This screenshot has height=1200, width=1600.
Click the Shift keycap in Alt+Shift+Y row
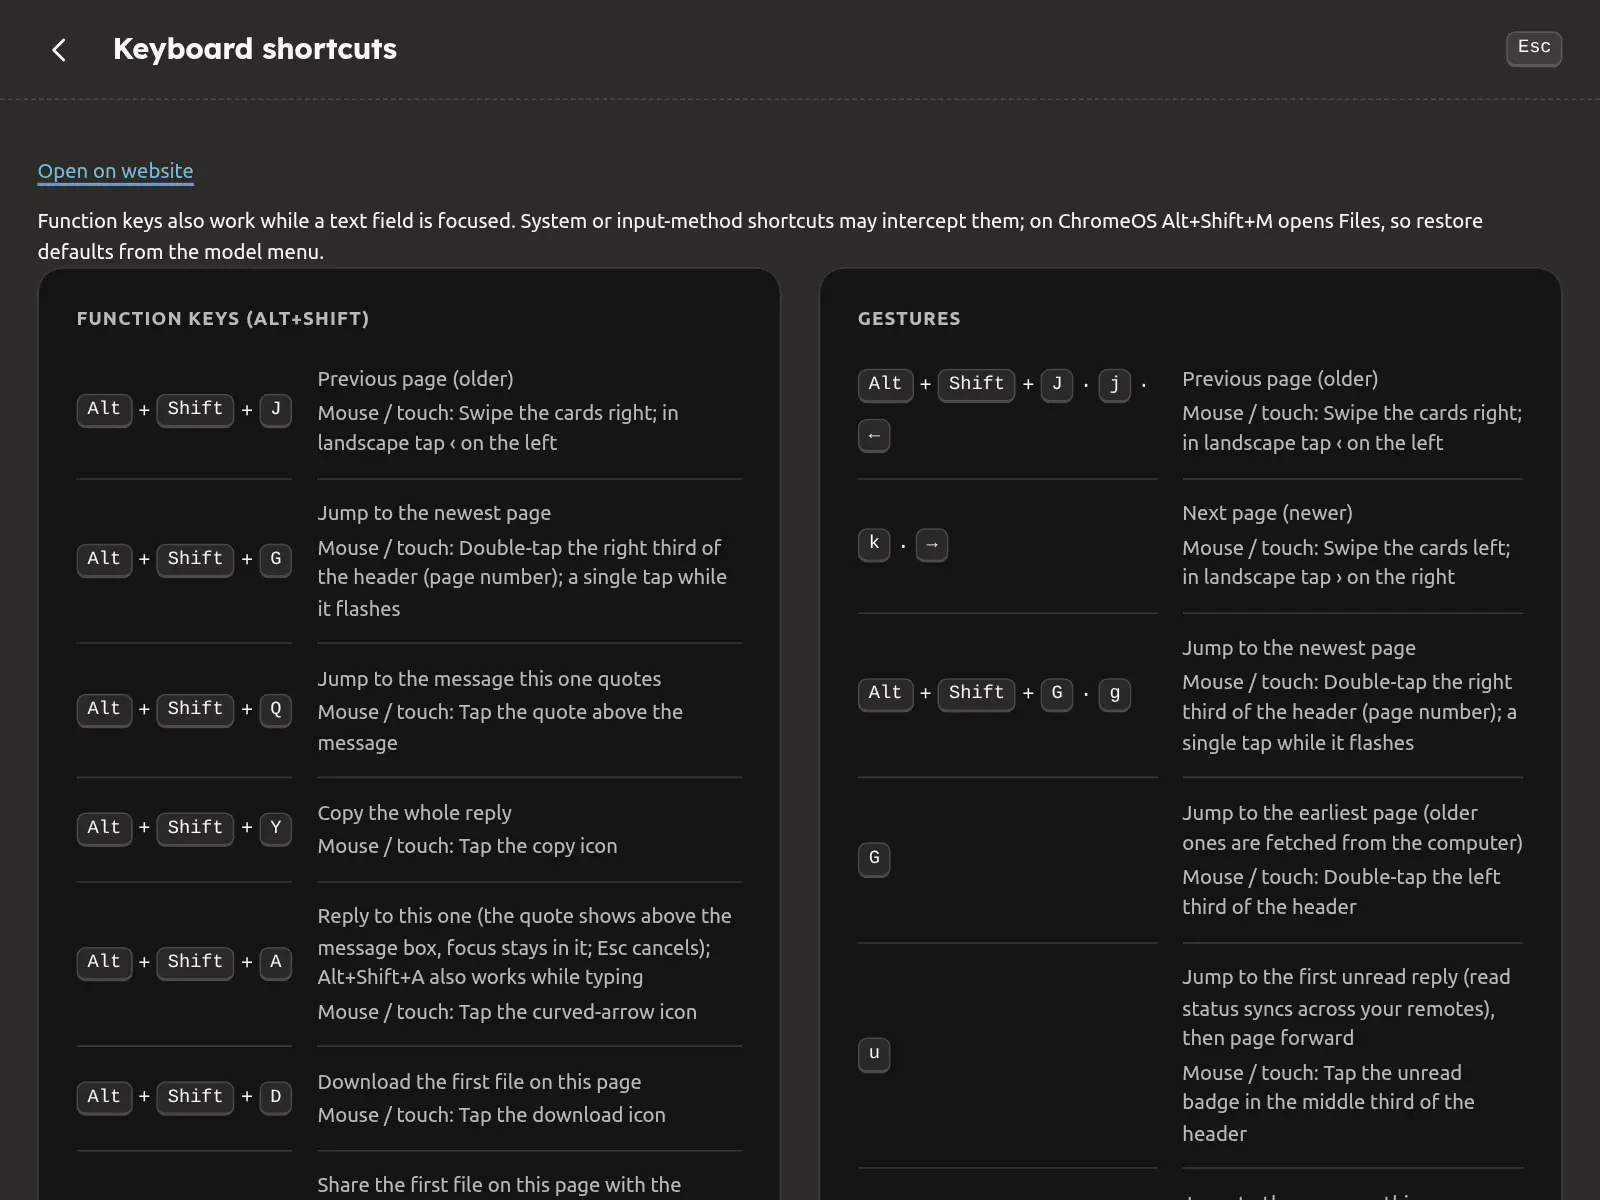195,828
